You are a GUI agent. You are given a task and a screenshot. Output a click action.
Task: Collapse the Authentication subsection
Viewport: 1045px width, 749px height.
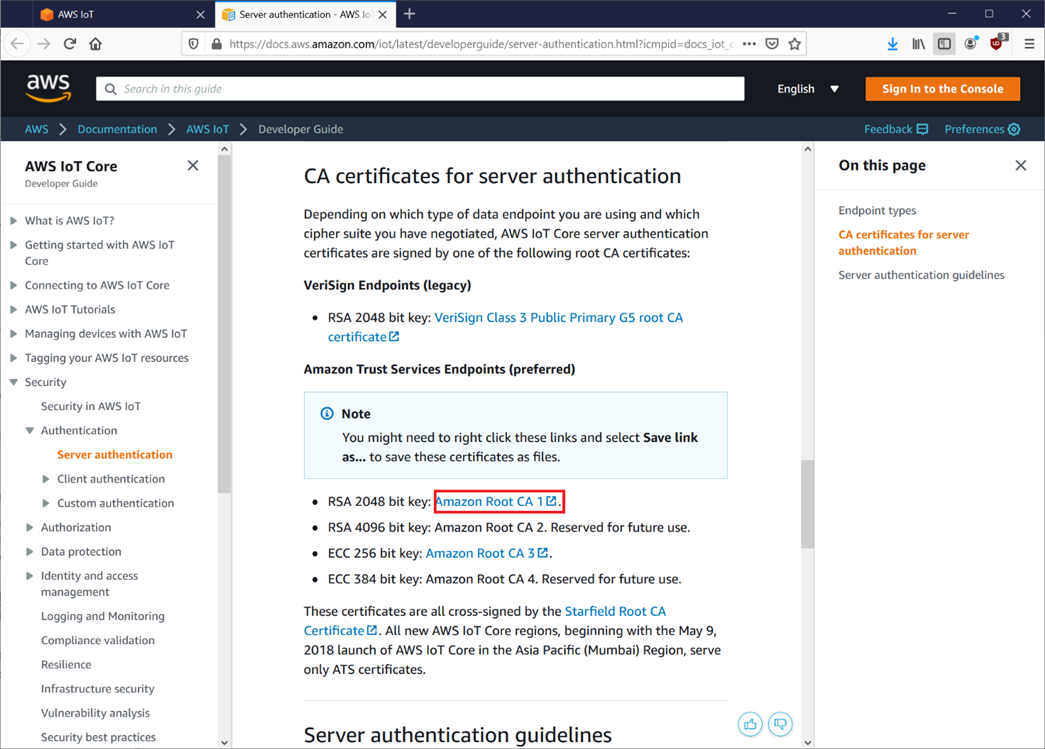click(x=29, y=430)
